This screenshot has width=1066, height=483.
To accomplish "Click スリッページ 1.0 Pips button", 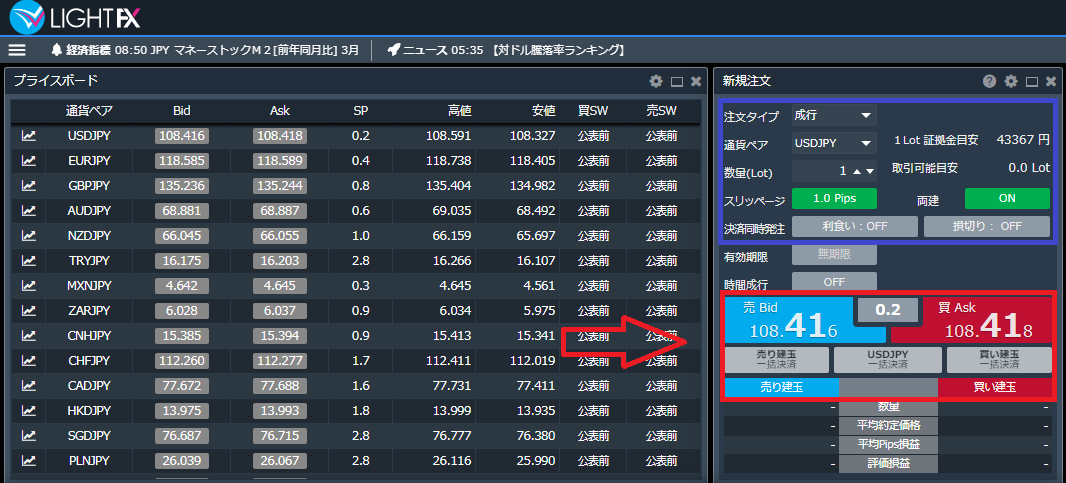I will (834, 199).
